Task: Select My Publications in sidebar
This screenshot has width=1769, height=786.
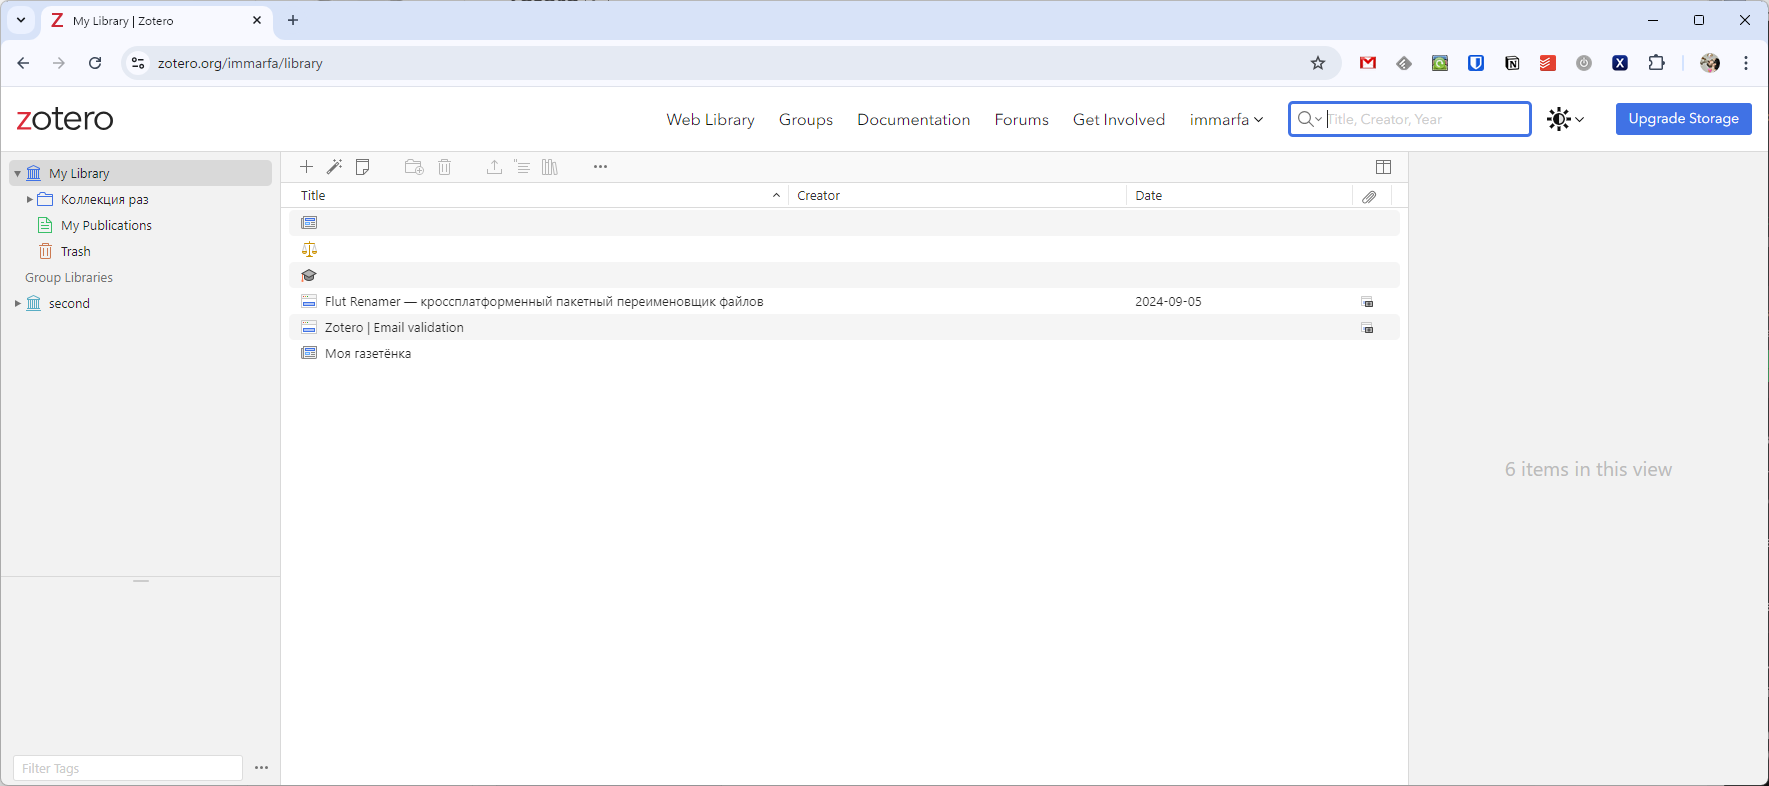Action: (106, 226)
